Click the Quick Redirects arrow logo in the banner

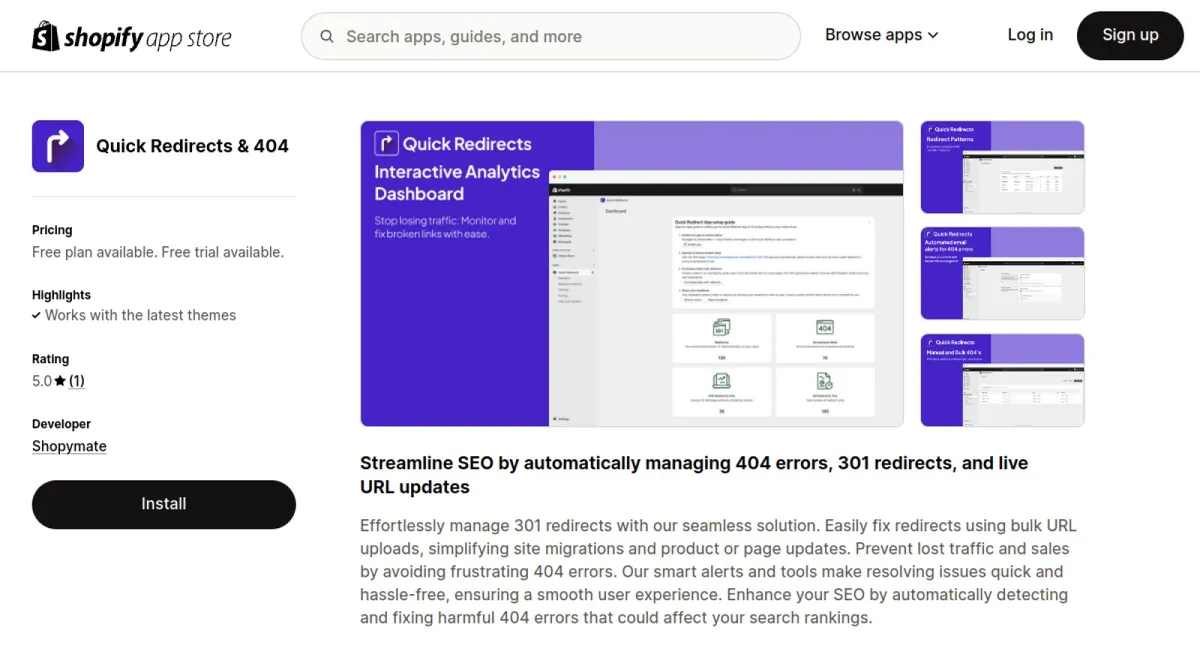tap(386, 143)
